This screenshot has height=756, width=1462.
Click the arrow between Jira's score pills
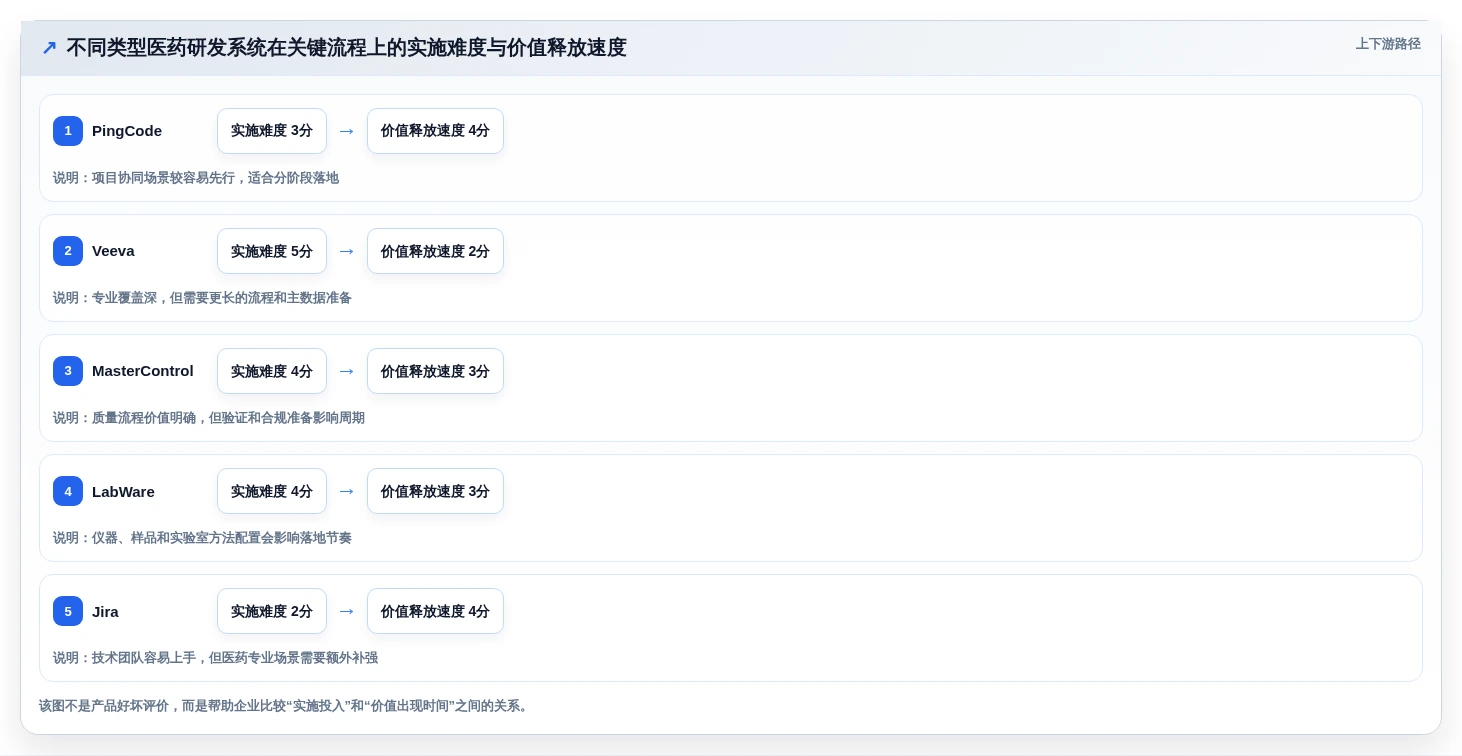tap(347, 611)
